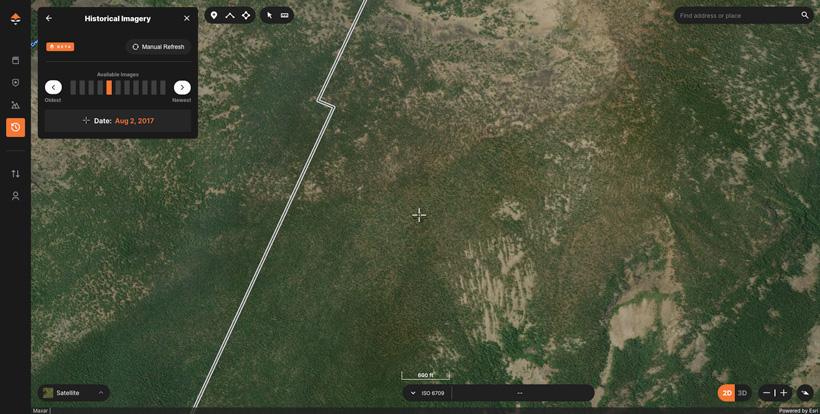Click the crosshair icon beside Date label
Screen dimensions: 820x414
86,121
